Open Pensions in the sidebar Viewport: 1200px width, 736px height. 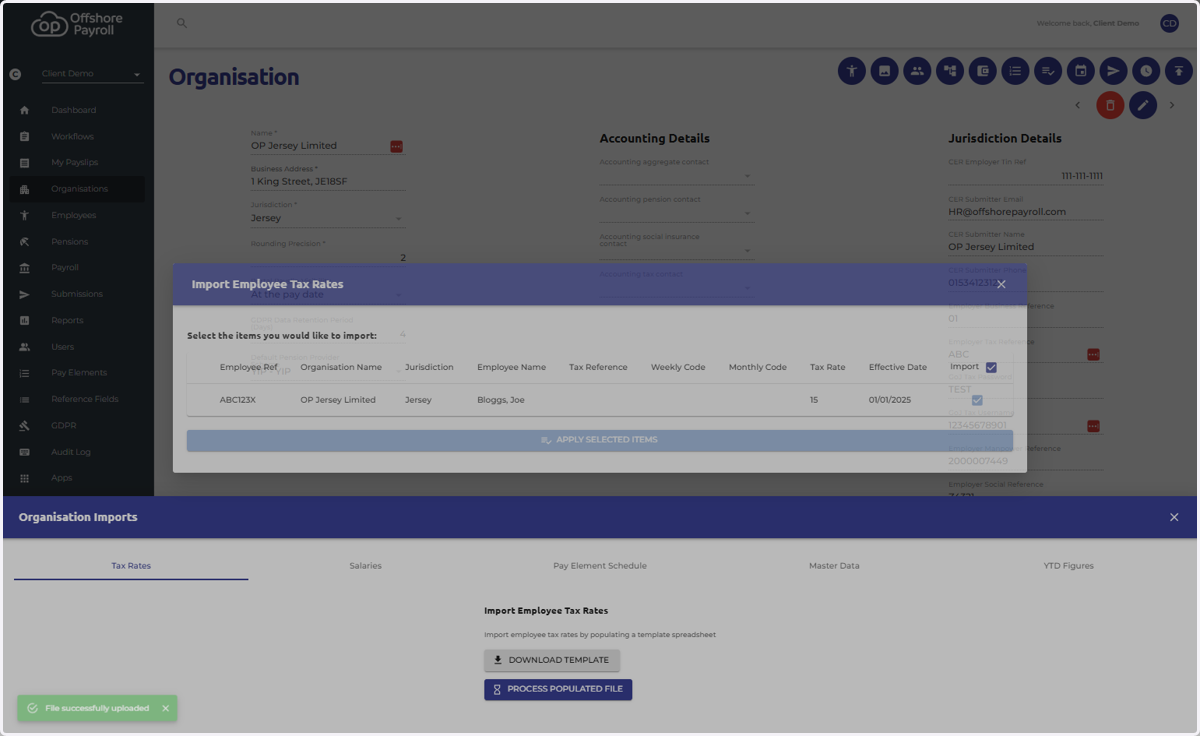pos(77,241)
